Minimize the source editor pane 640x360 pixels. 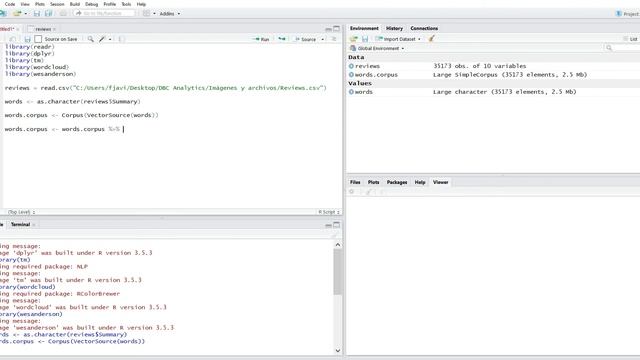(328, 29)
